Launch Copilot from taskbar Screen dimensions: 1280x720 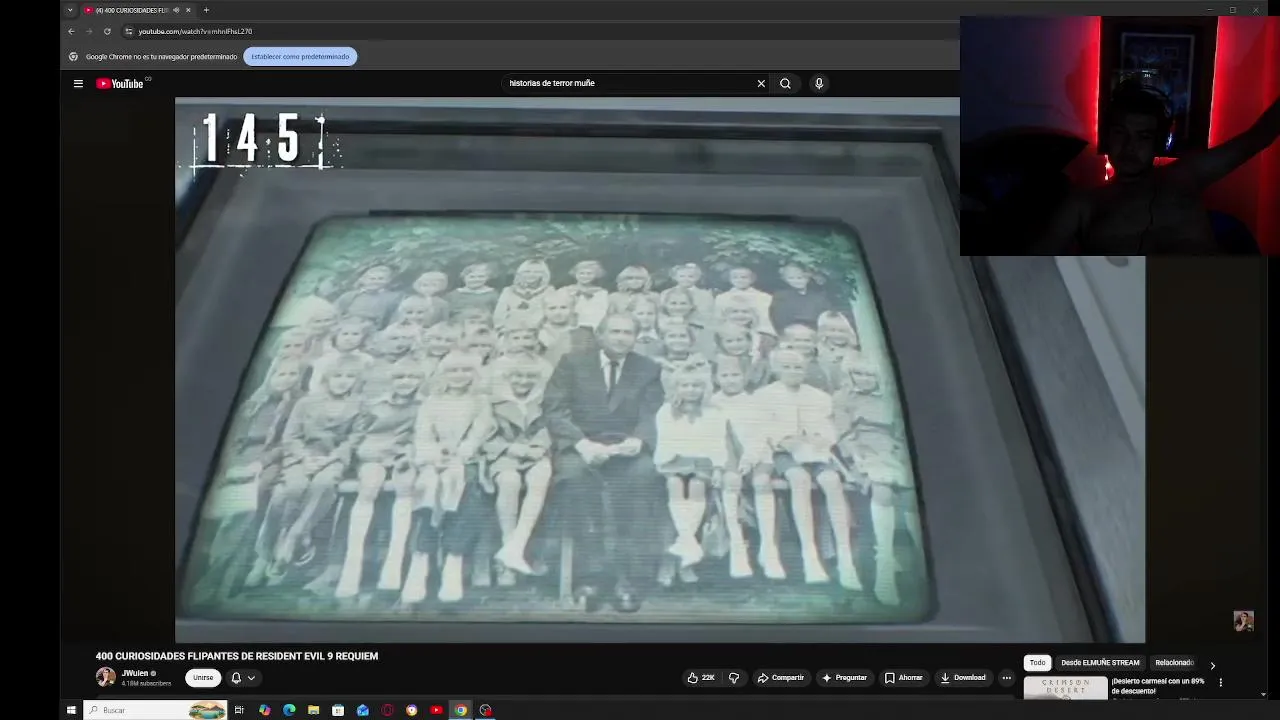264,710
